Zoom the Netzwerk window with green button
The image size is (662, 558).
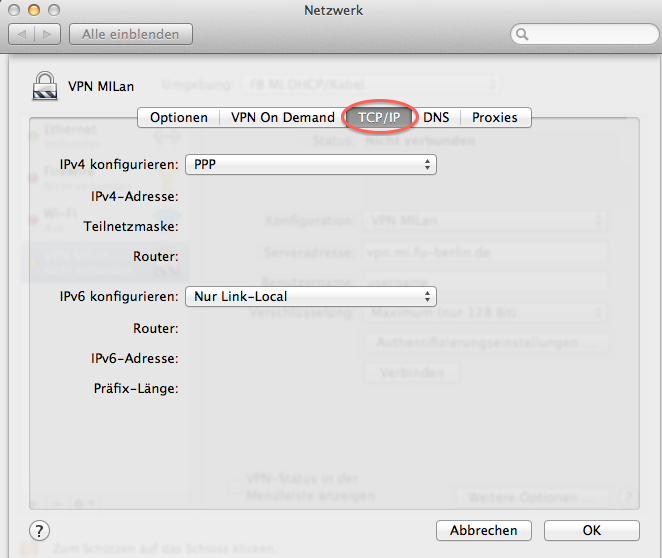54,10
